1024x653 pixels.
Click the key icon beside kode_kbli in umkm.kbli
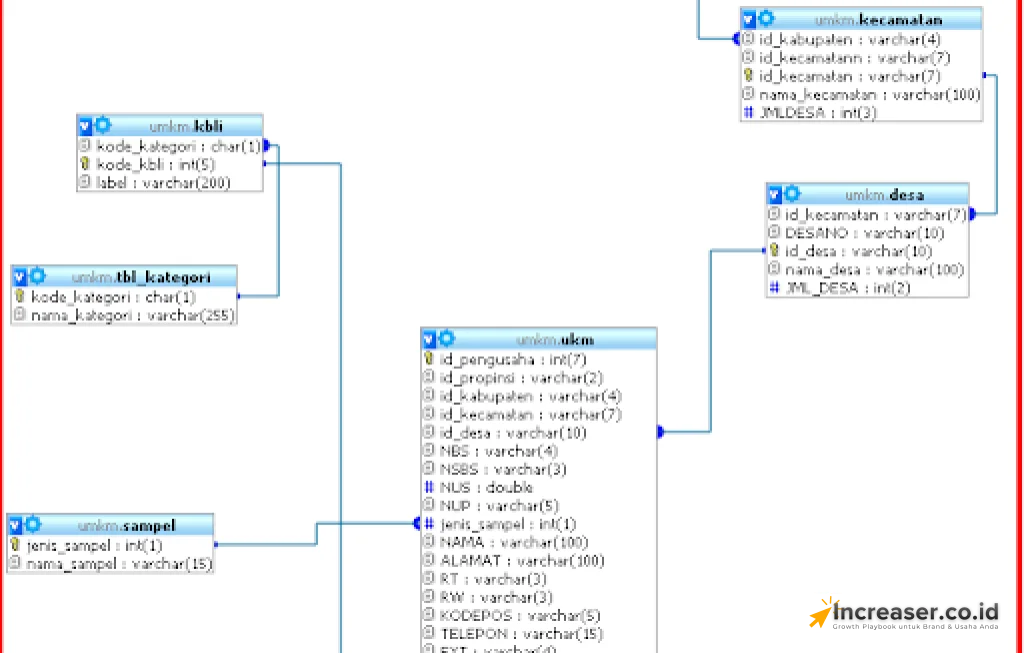(85, 164)
